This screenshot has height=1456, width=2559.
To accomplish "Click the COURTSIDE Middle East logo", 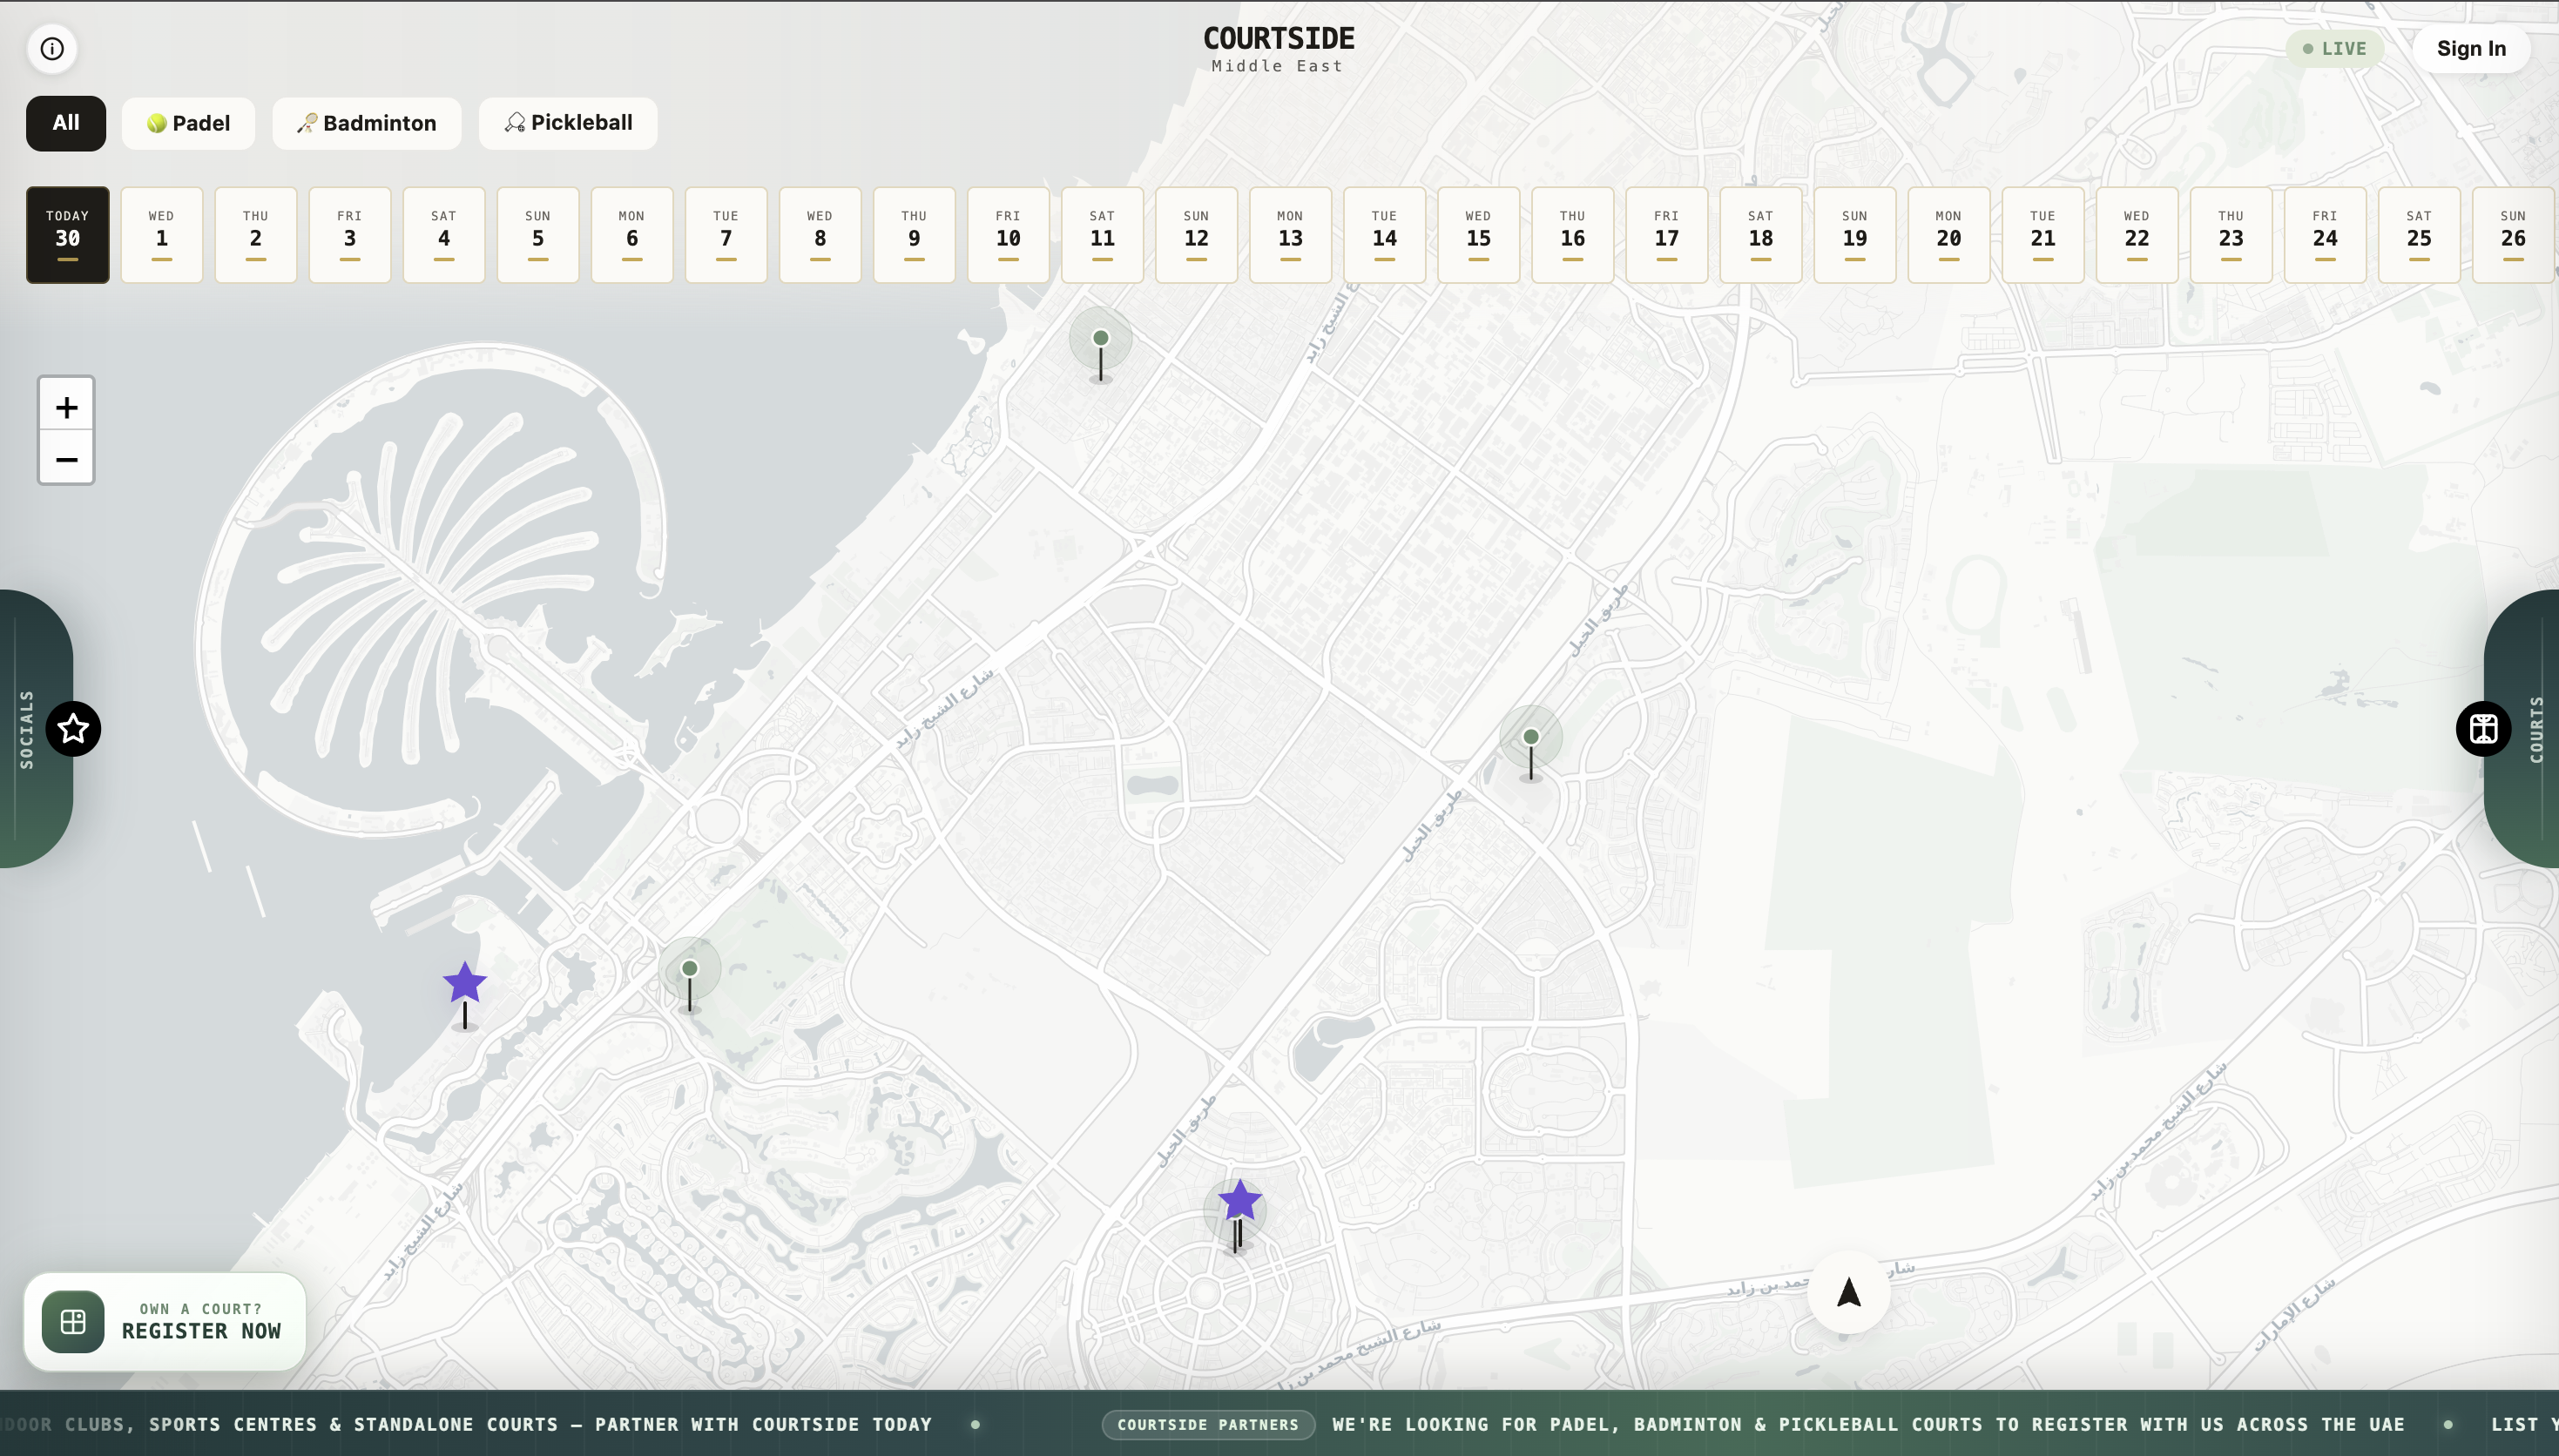I will tap(1278, 49).
